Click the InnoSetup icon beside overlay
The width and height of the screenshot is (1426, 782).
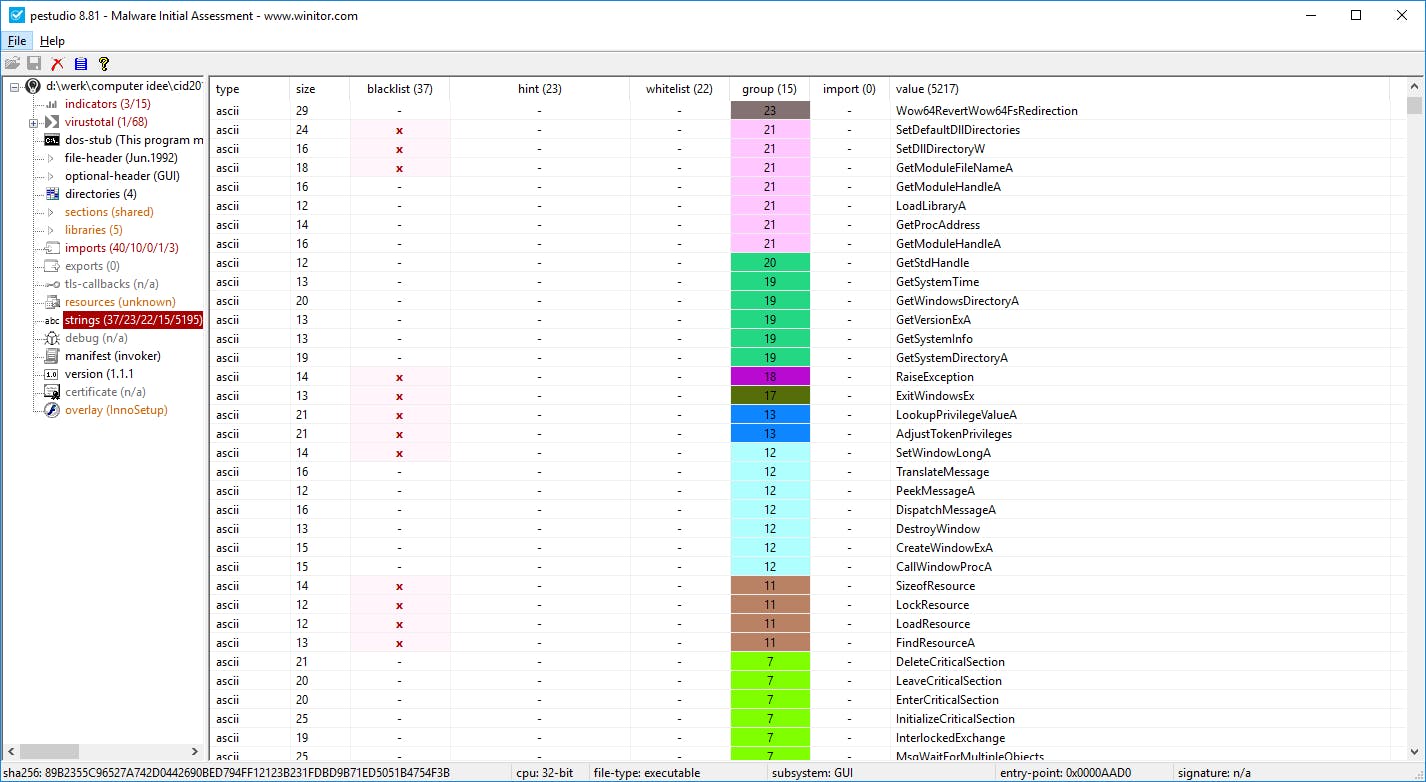click(x=51, y=410)
